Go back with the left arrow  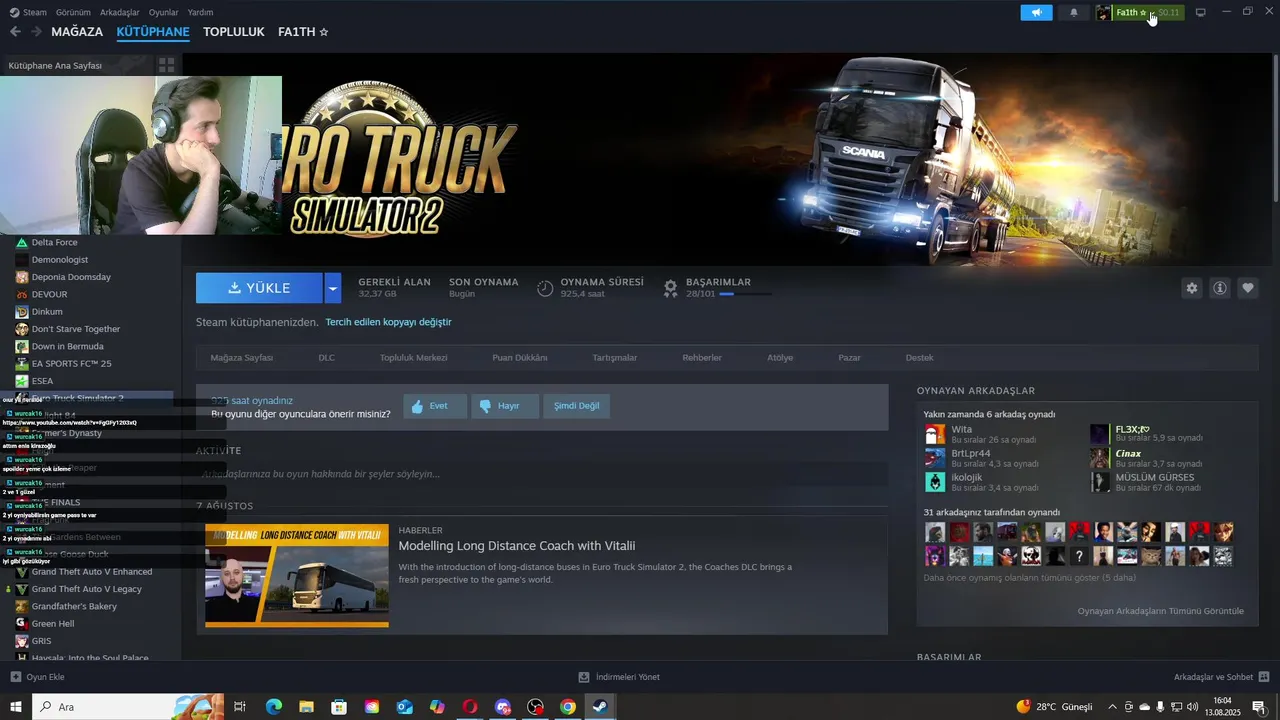(15, 32)
